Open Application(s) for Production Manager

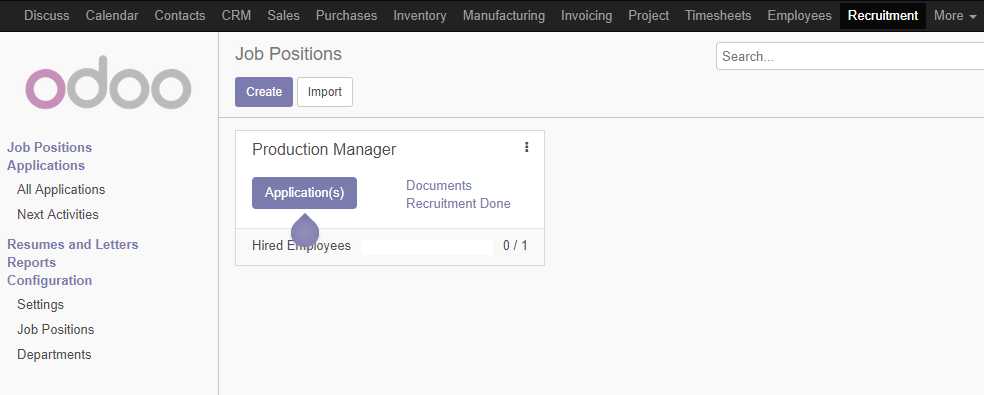(x=304, y=193)
